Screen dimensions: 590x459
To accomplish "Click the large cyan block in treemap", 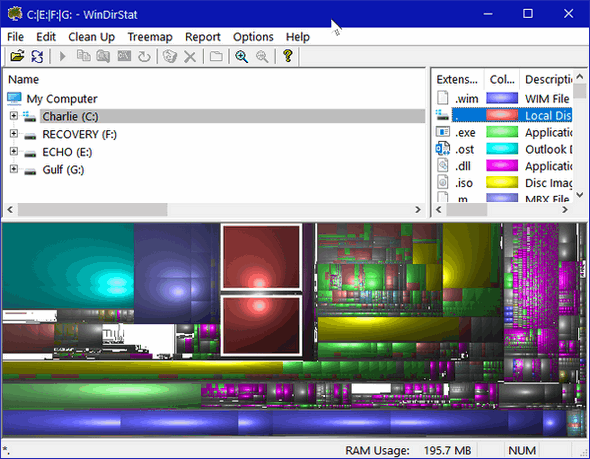I will coord(68,265).
